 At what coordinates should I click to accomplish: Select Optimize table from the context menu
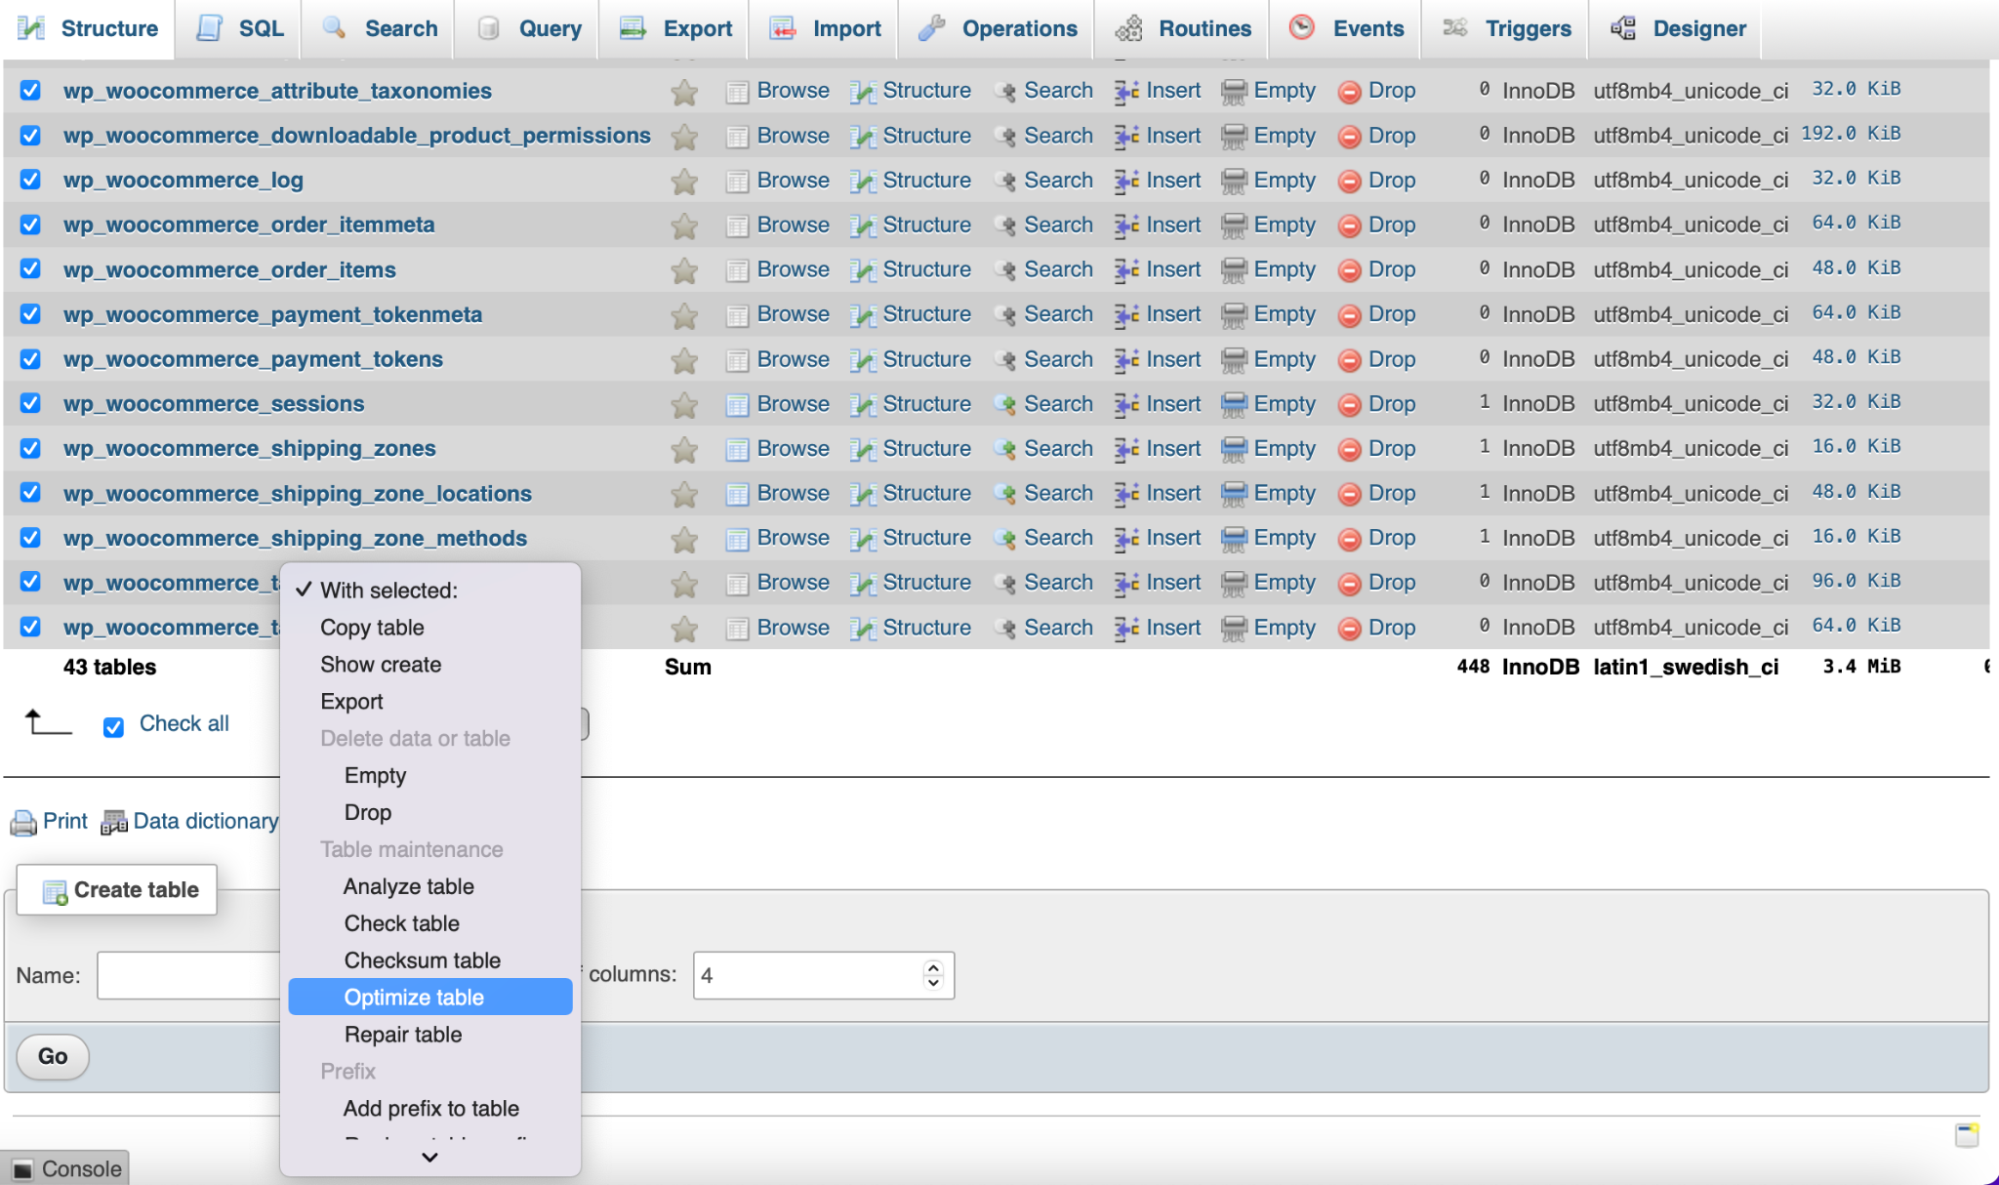tap(412, 996)
